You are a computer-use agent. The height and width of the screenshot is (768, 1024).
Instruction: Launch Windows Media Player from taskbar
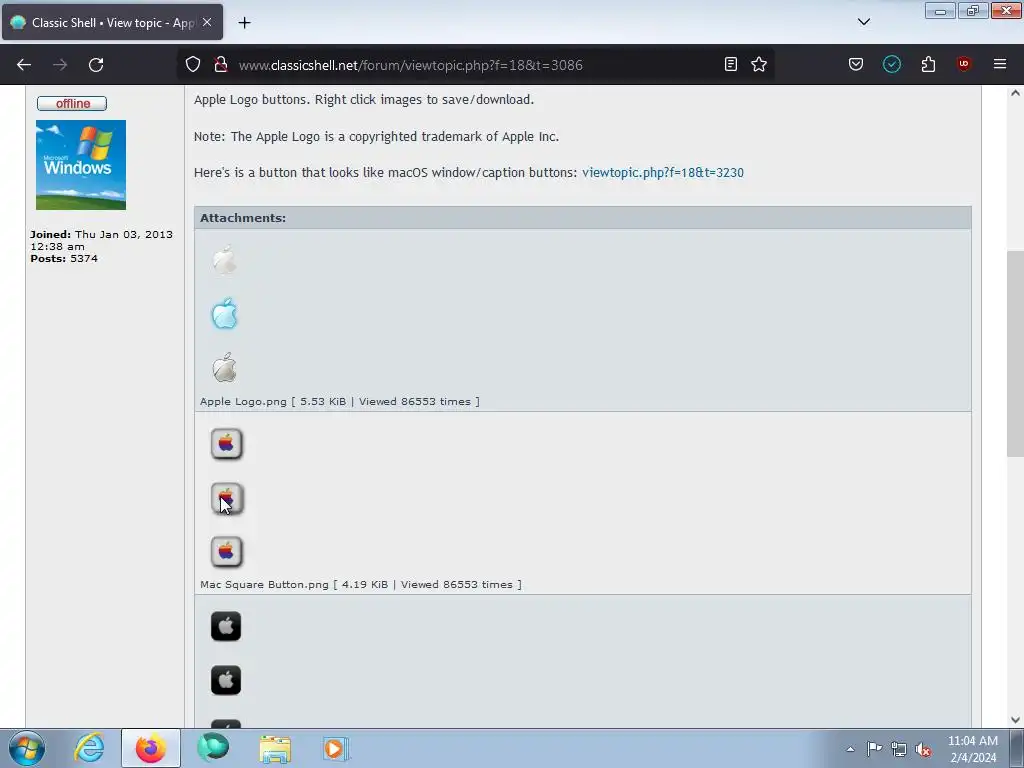coord(336,748)
